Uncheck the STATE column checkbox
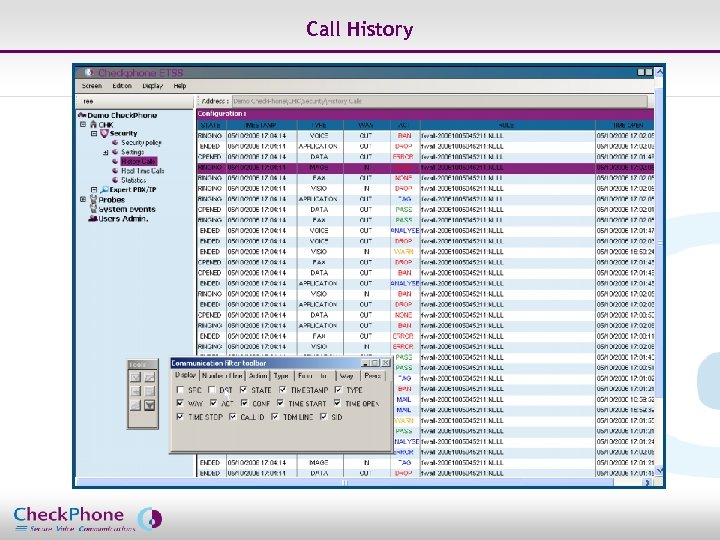The width and height of the screenshot is (720, 540). click(244, 390)
